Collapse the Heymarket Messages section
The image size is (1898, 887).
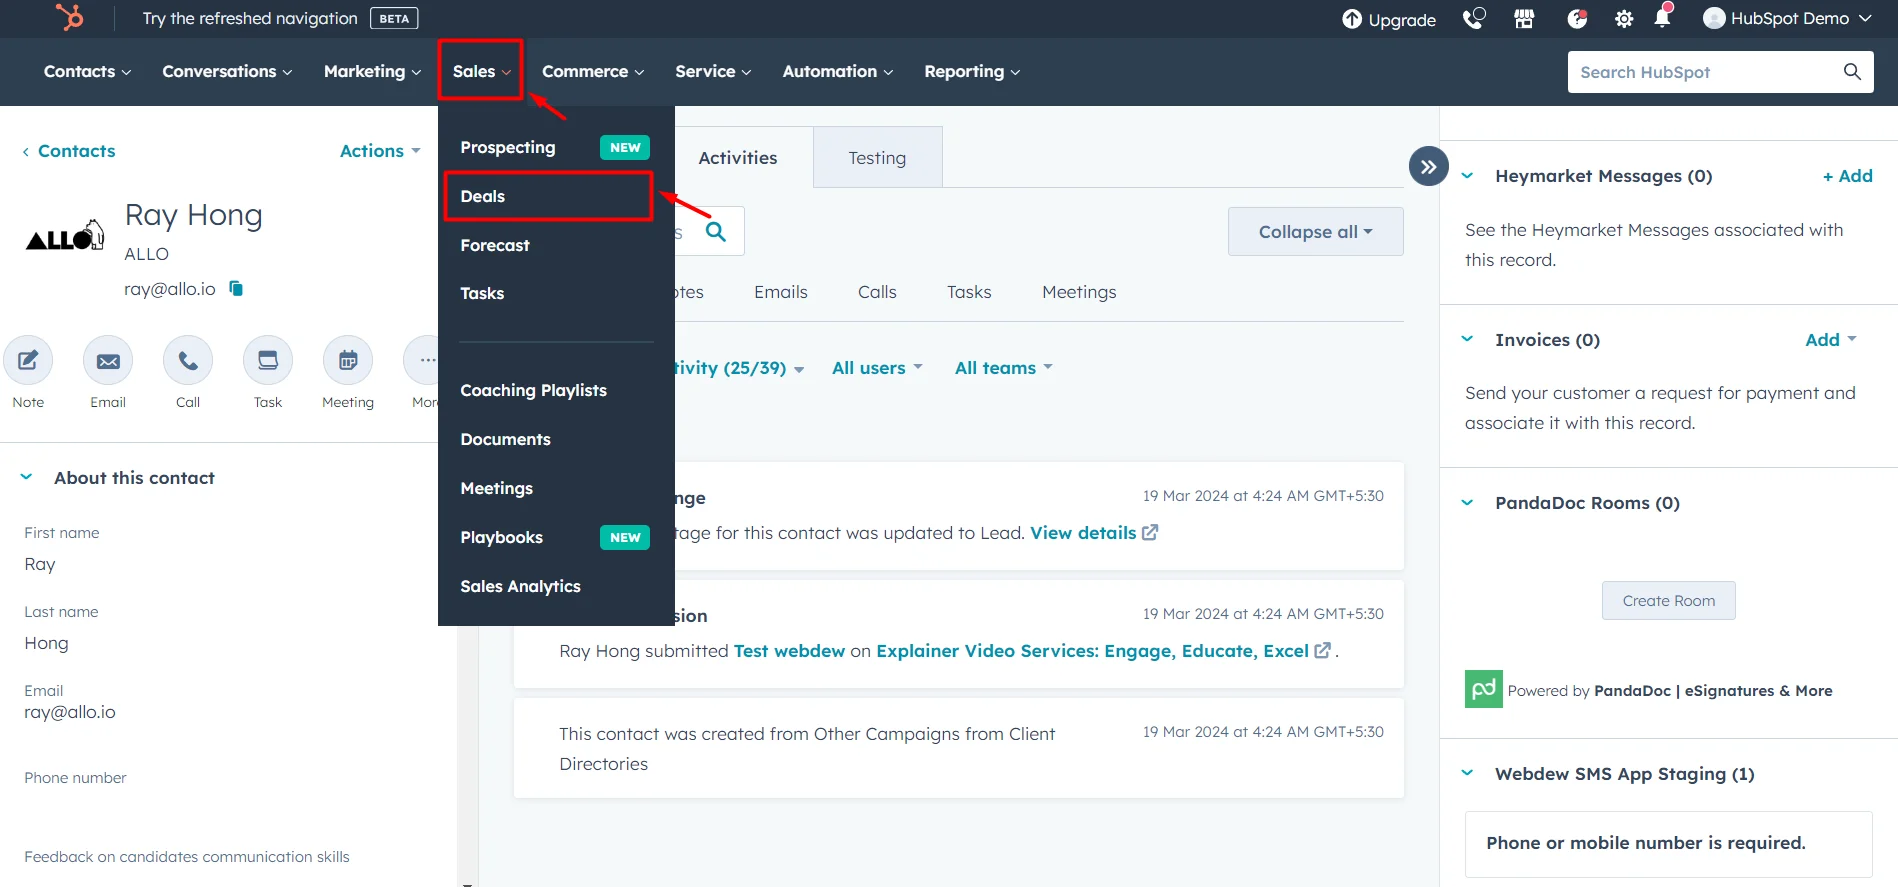pyautogui.click(x=1467, y=176)
